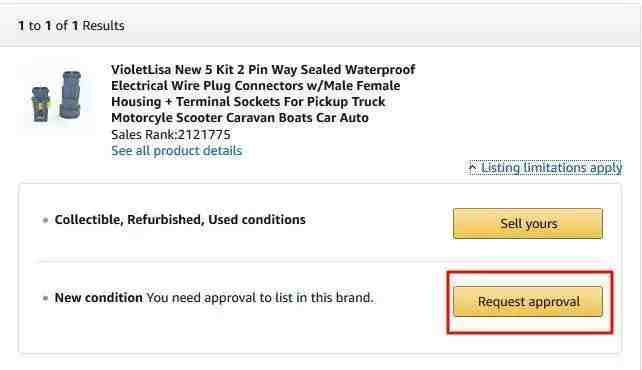Click the New condition label

[x=99, y=298]
